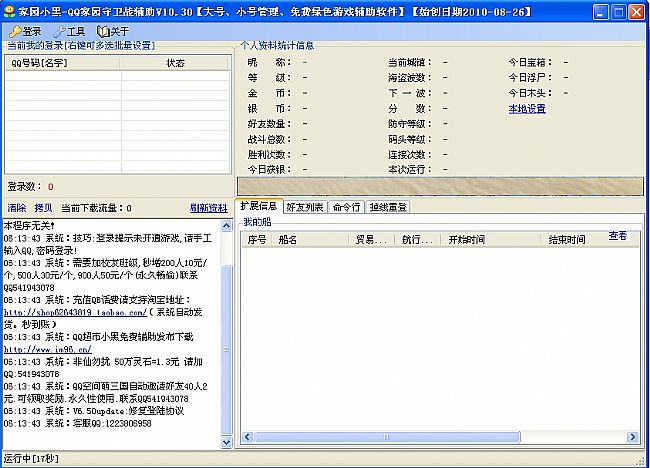
Task: Click the ship table horizontal scrollbar thumb
Action: click(387, 437)
